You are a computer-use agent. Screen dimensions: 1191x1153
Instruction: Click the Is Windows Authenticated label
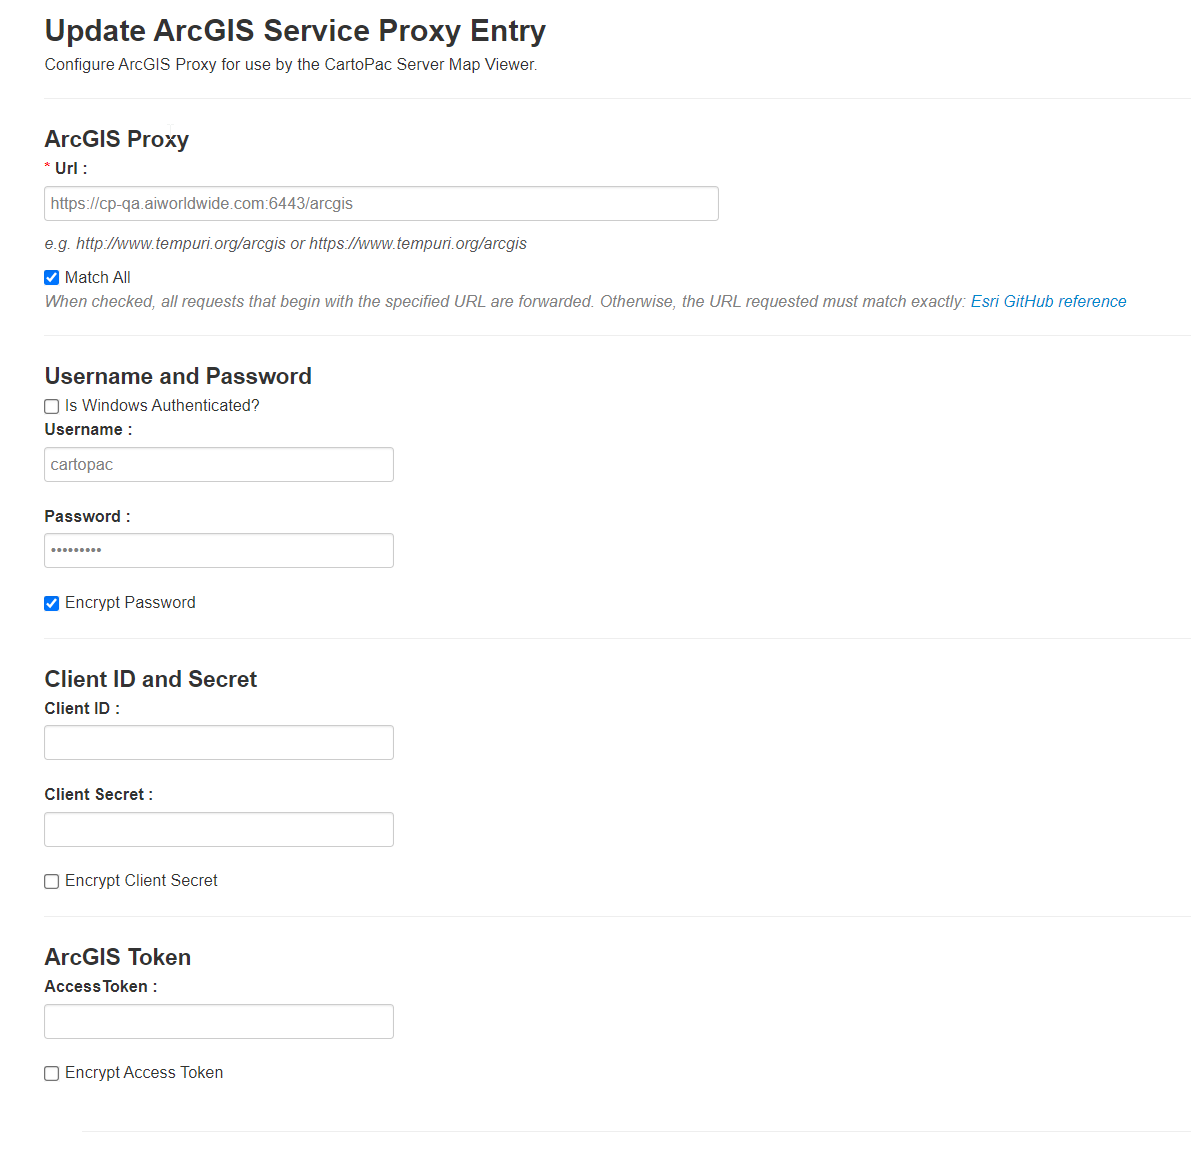[162, 406]
